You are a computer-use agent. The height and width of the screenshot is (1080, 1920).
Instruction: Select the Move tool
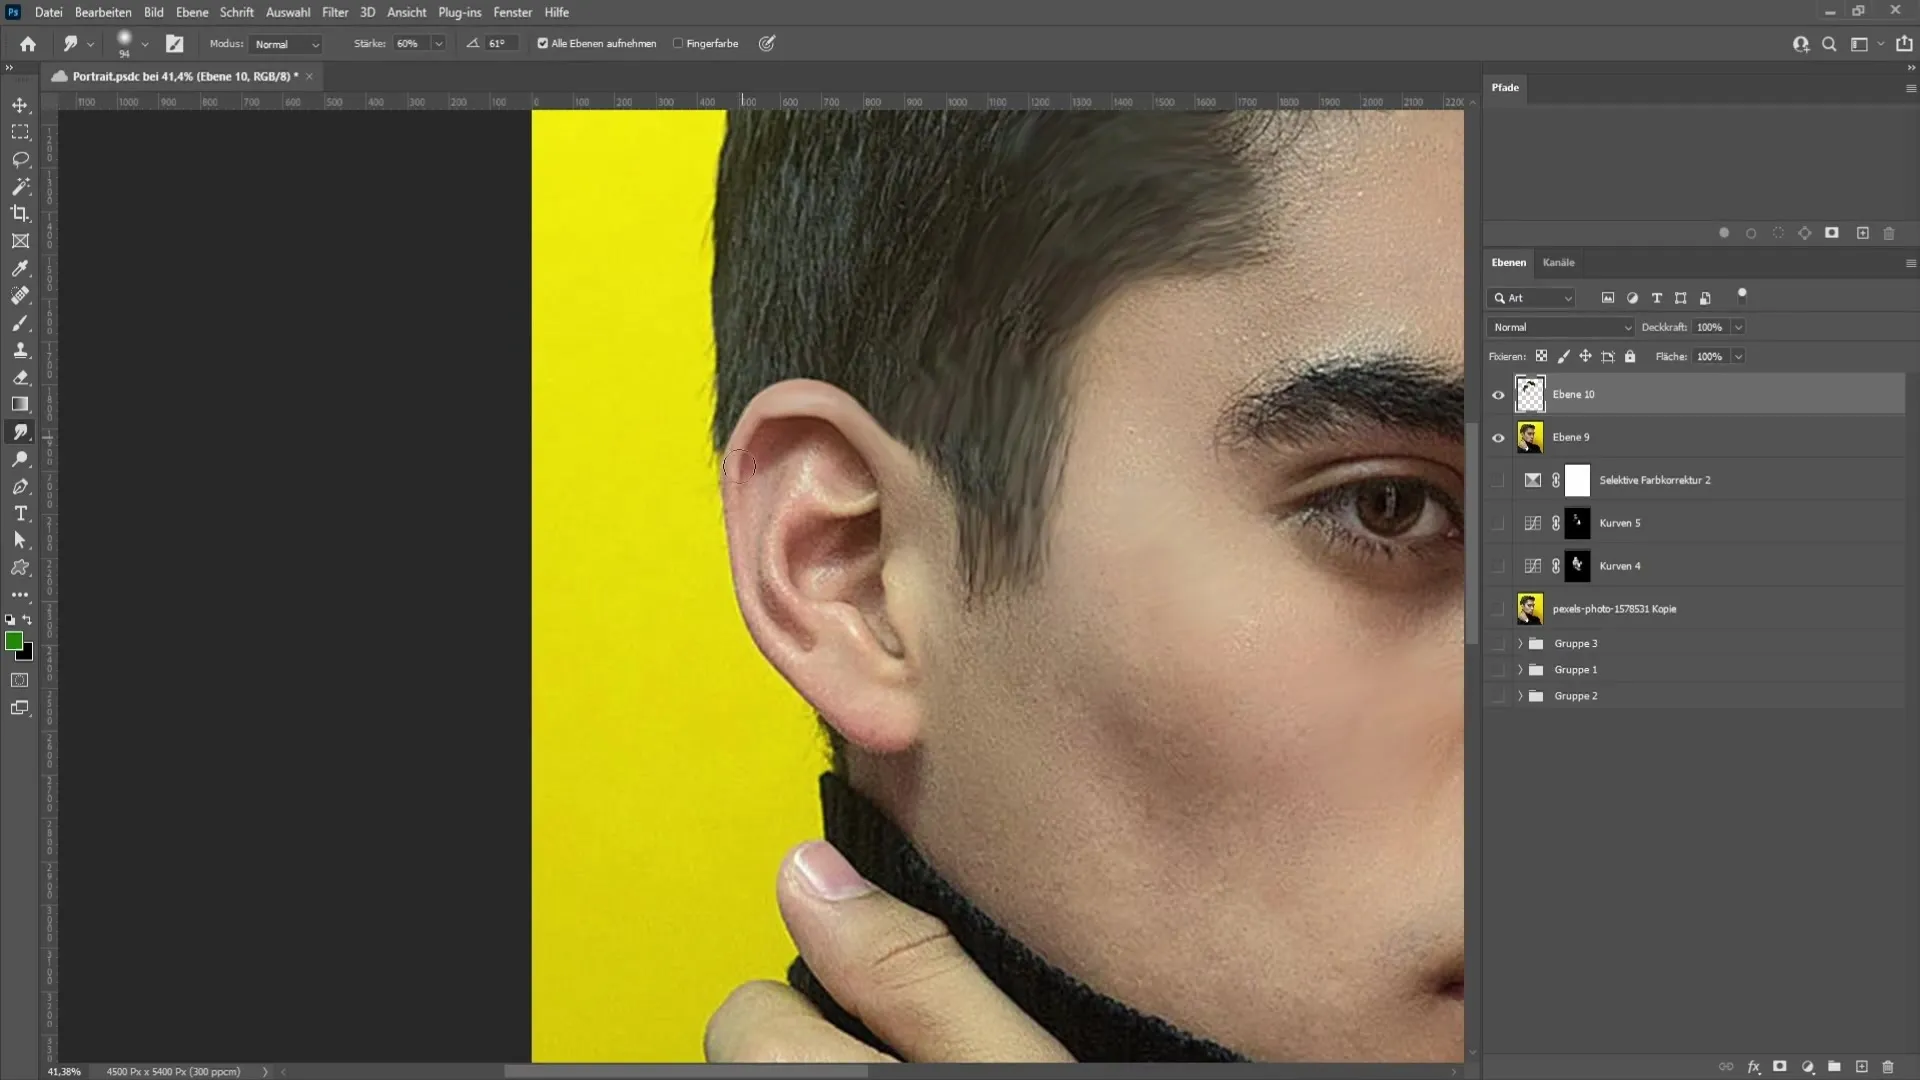tap(20, 104)
